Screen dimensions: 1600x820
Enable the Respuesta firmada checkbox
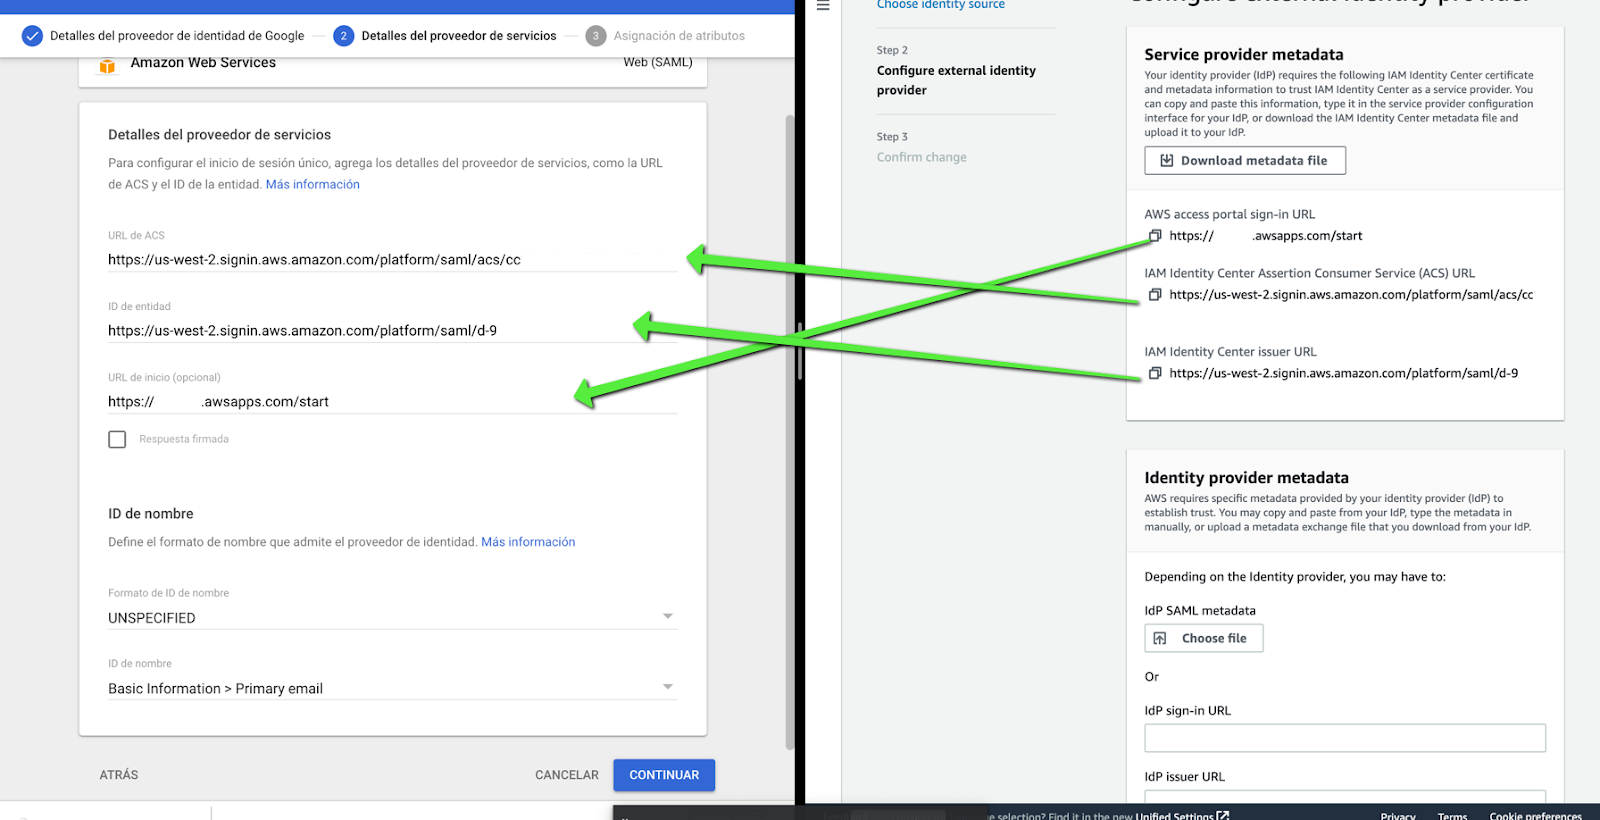pos(117,439)
